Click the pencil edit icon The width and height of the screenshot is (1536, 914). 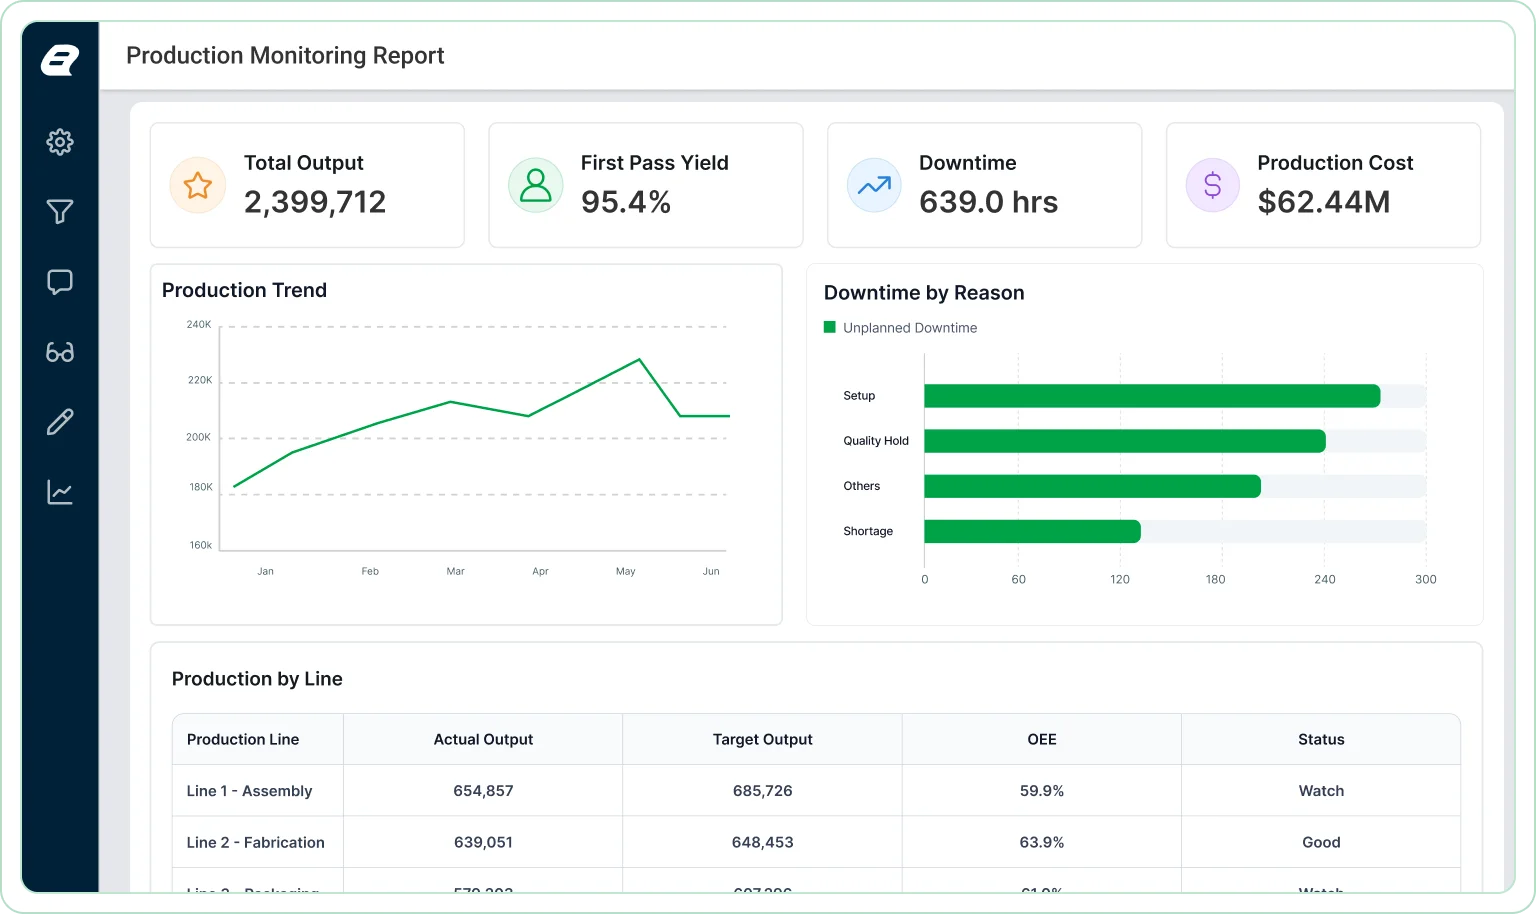click(60, 422)
